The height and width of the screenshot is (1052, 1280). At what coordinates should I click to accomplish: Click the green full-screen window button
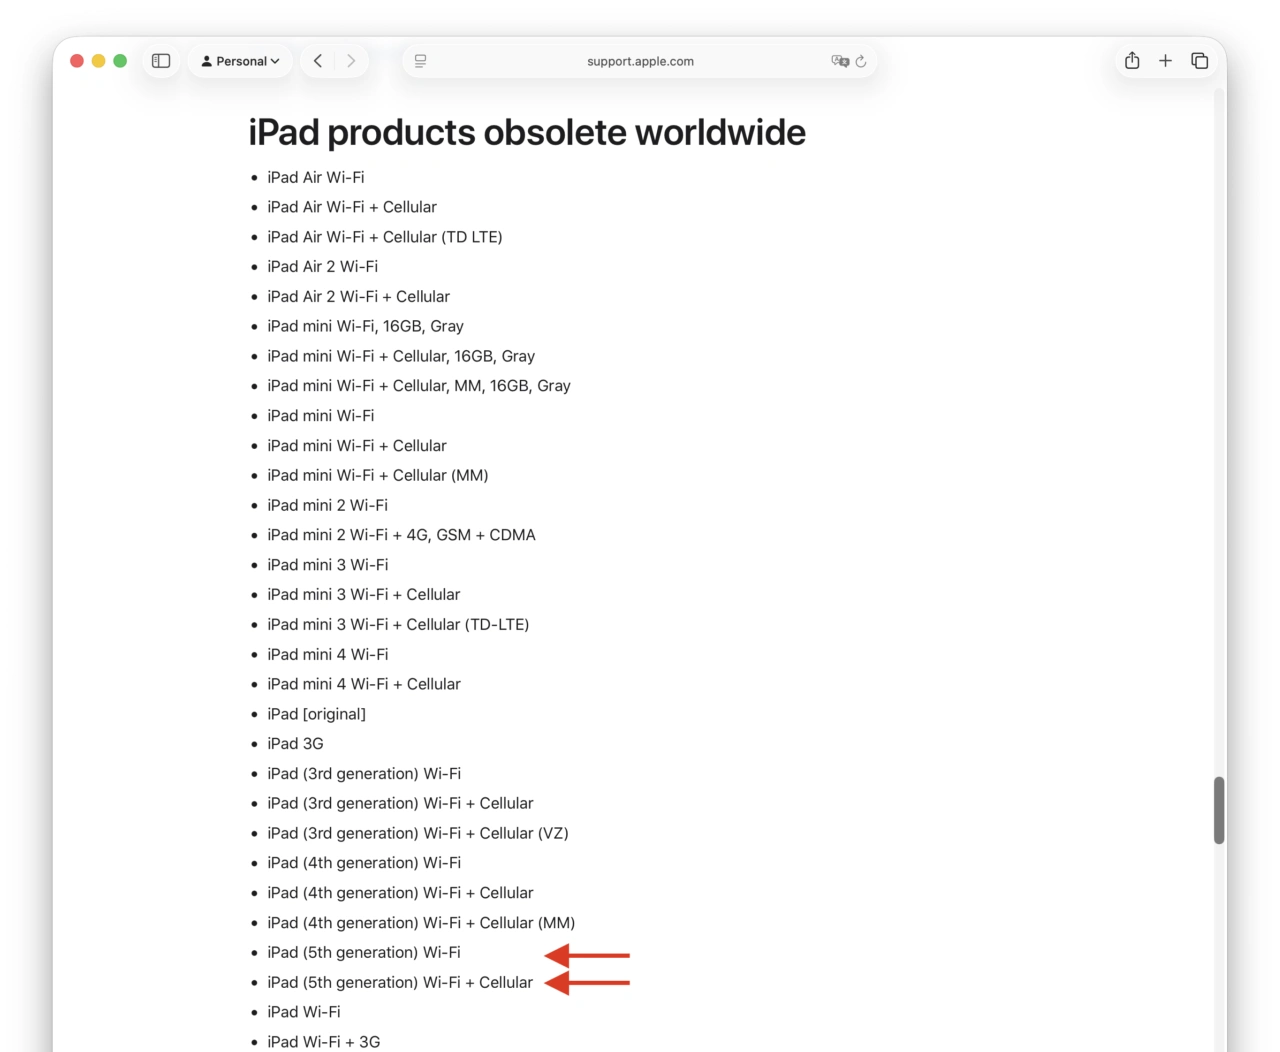[120, 61]
